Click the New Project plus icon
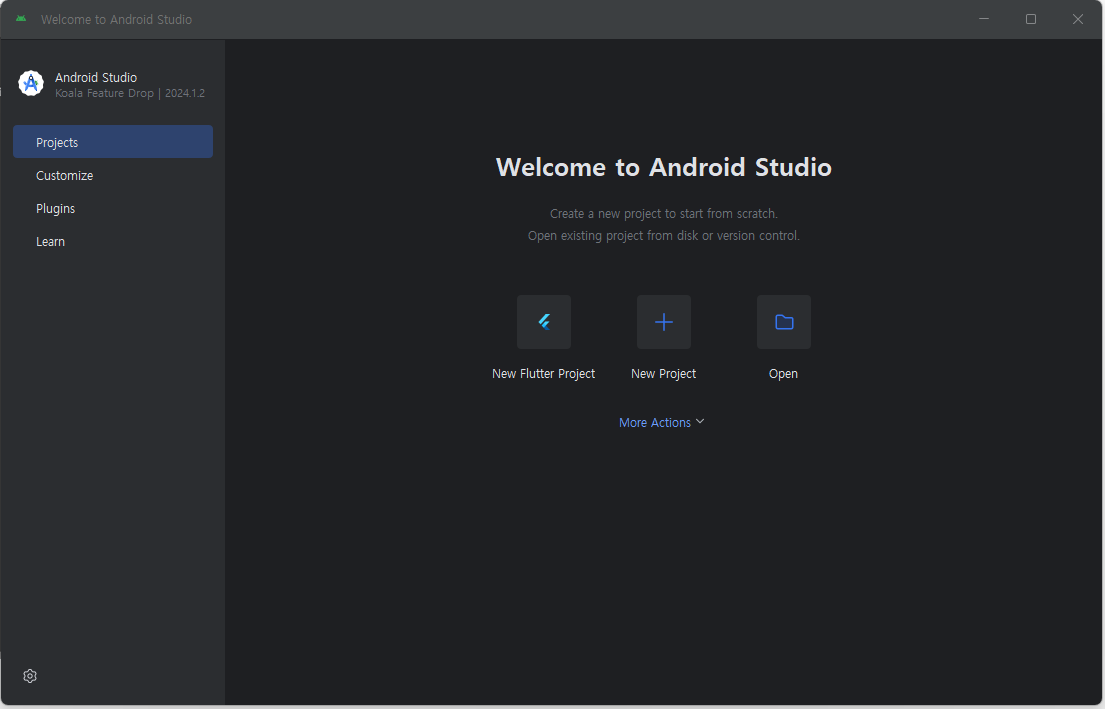Viewport: 1105px width, 709px height. pyautogui.click(x=663, y=322)
